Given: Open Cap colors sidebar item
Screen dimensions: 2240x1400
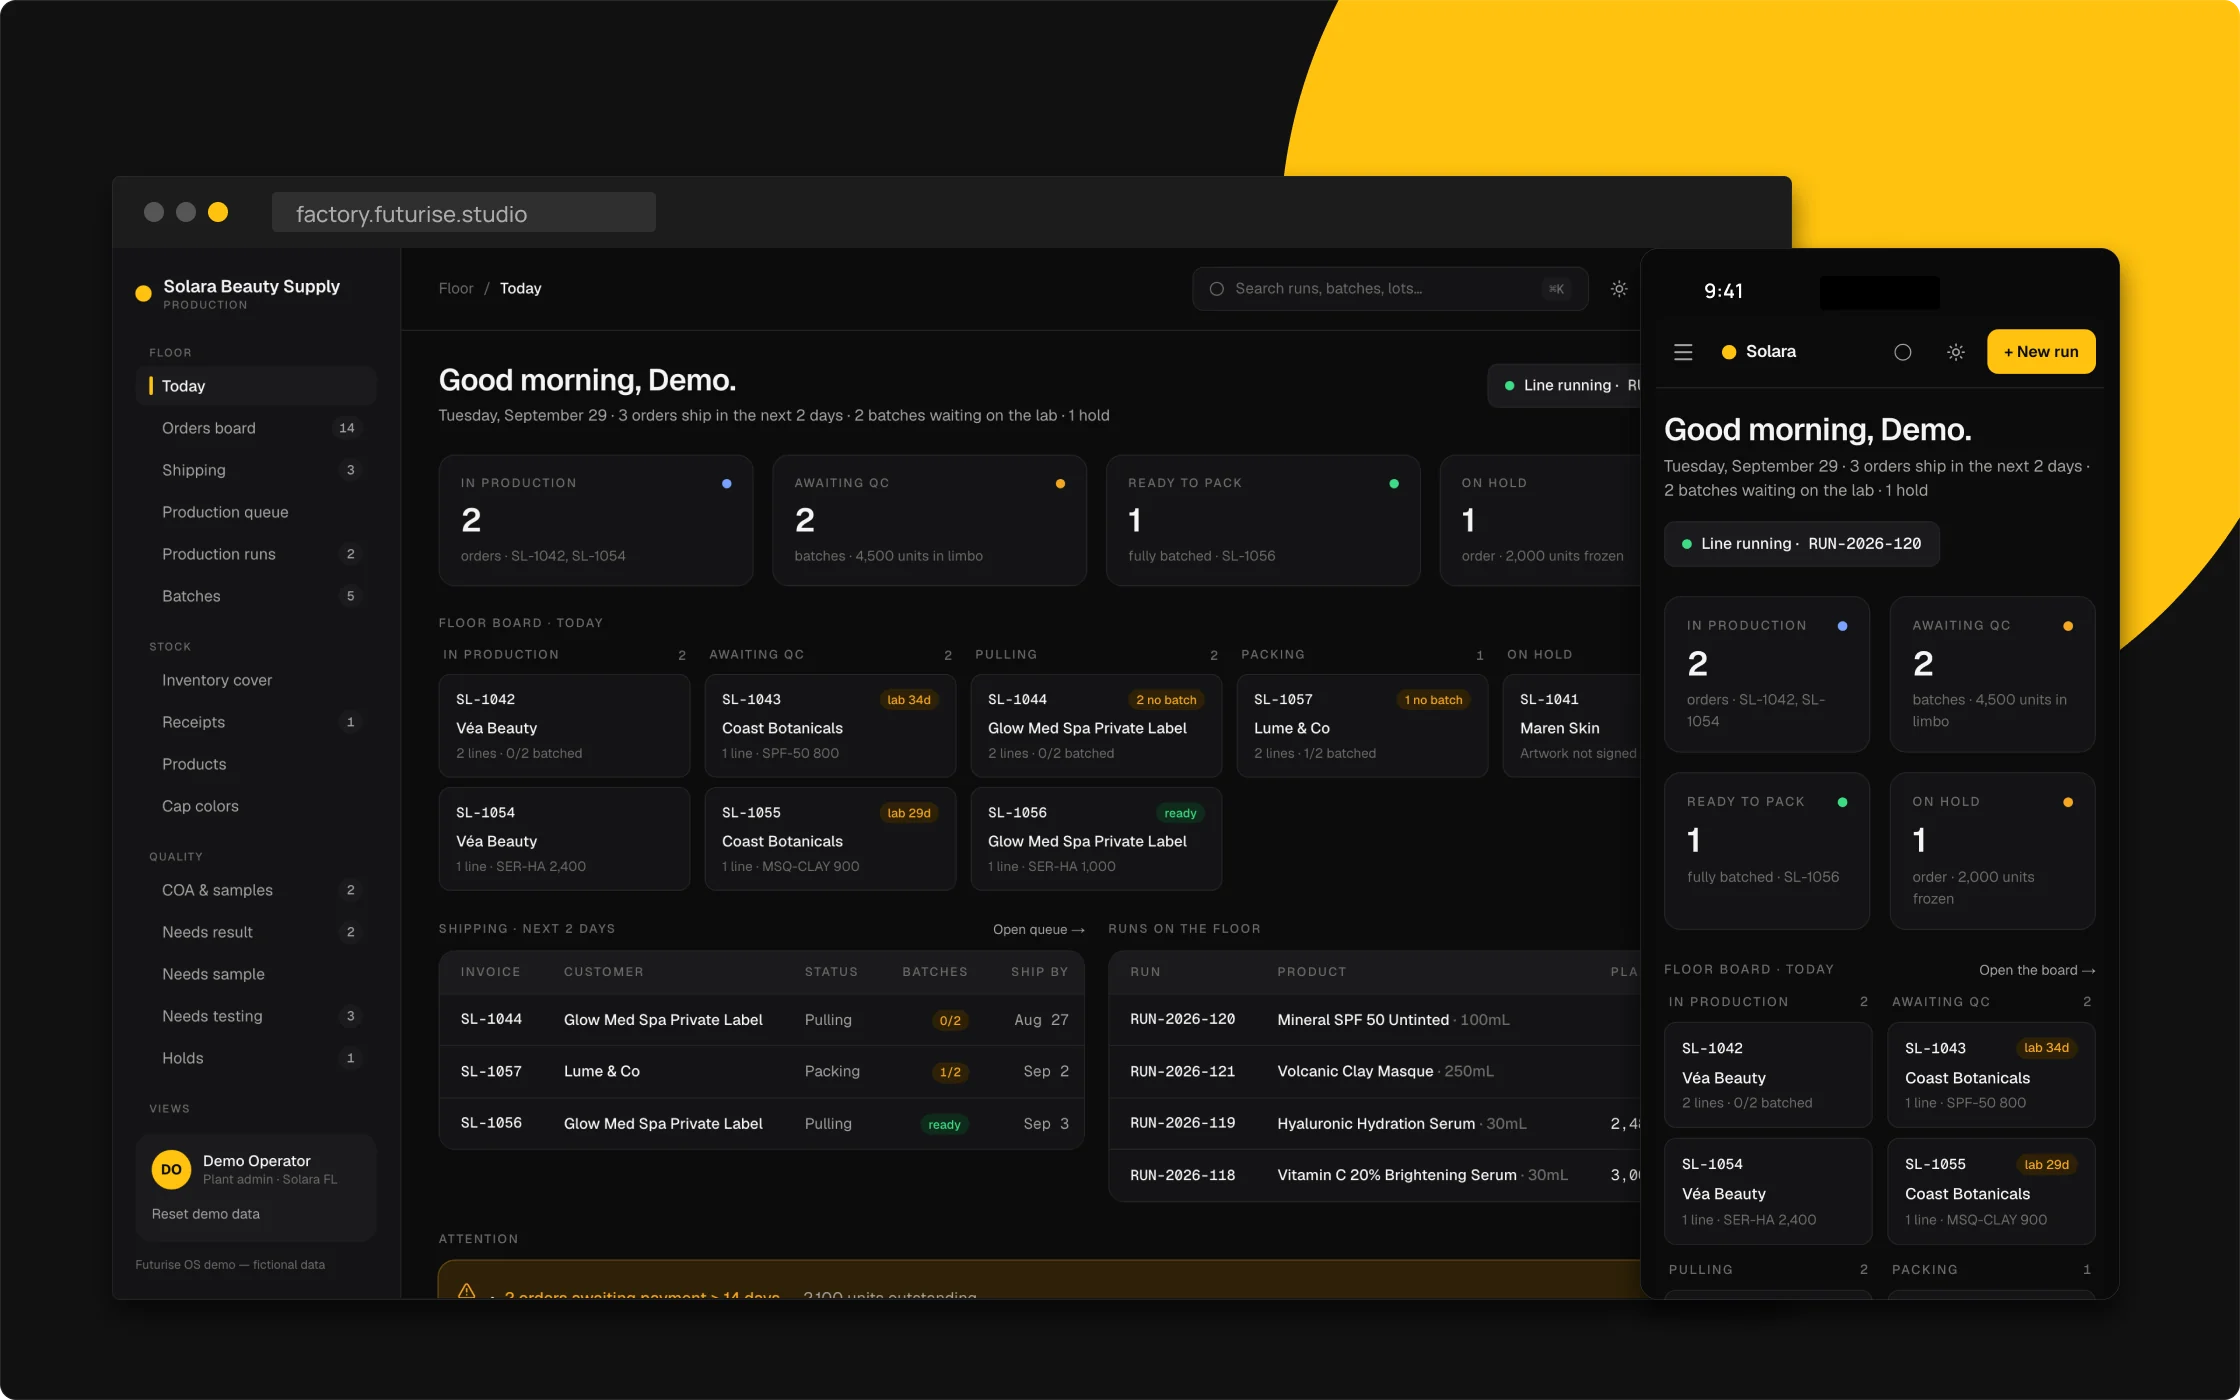Looking at the screenshot, I should pyautogui.click(x=256, y=806).
